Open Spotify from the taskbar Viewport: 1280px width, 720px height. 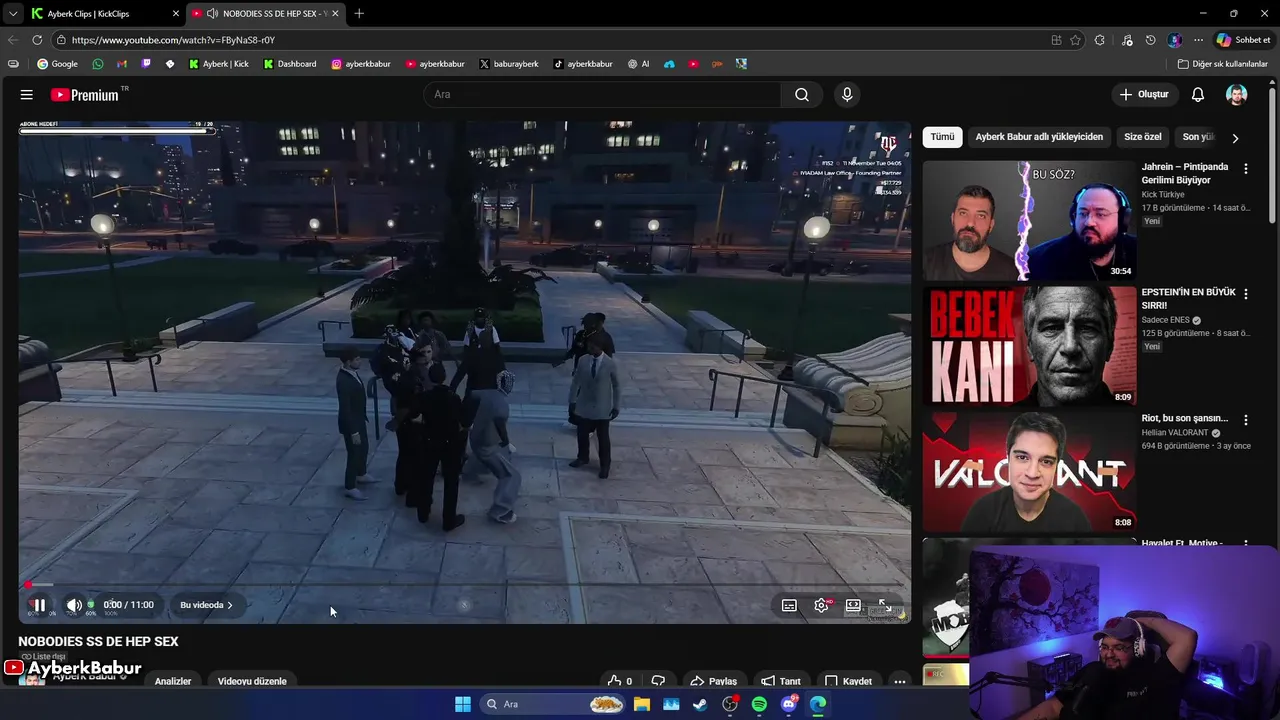pyautogui.click(x=759, y=704)
